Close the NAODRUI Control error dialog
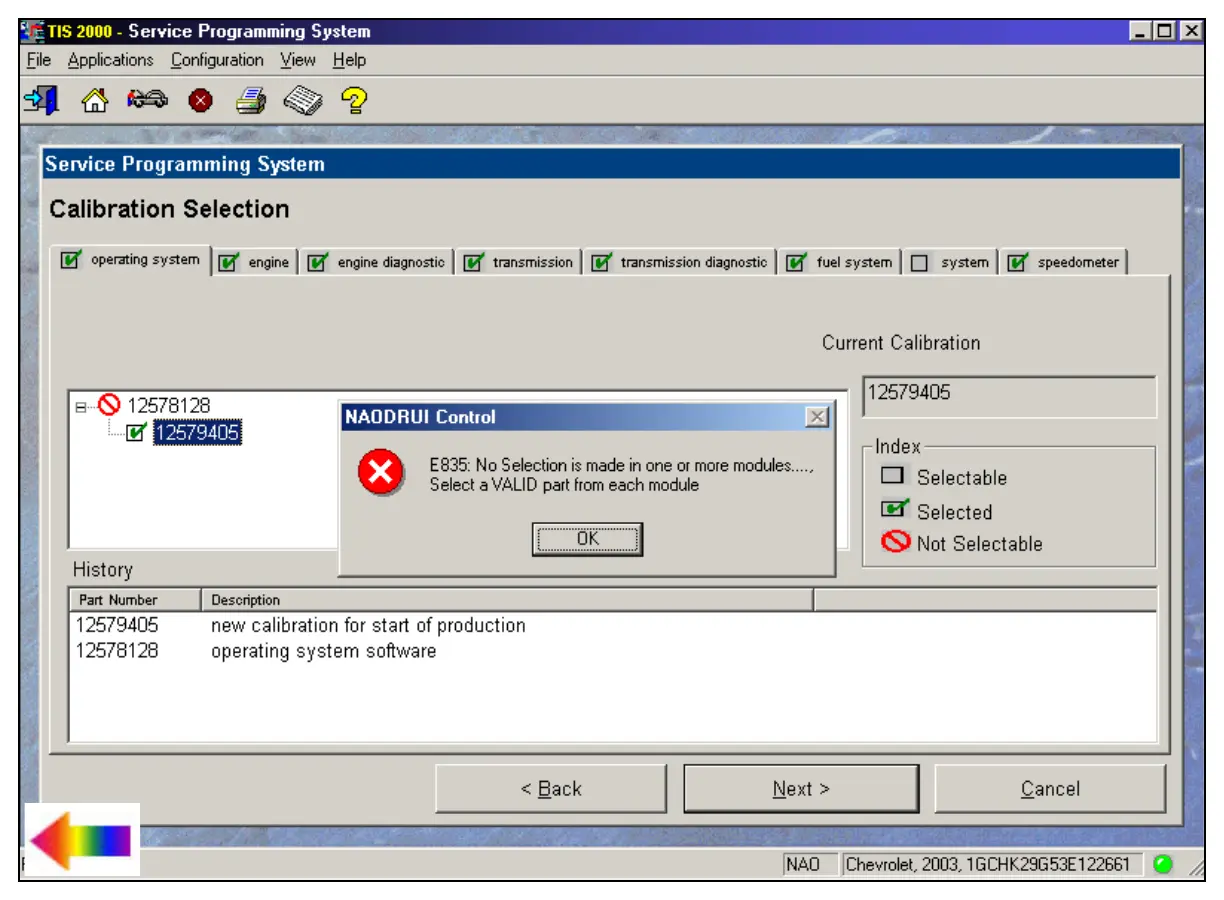 [817, 417]
